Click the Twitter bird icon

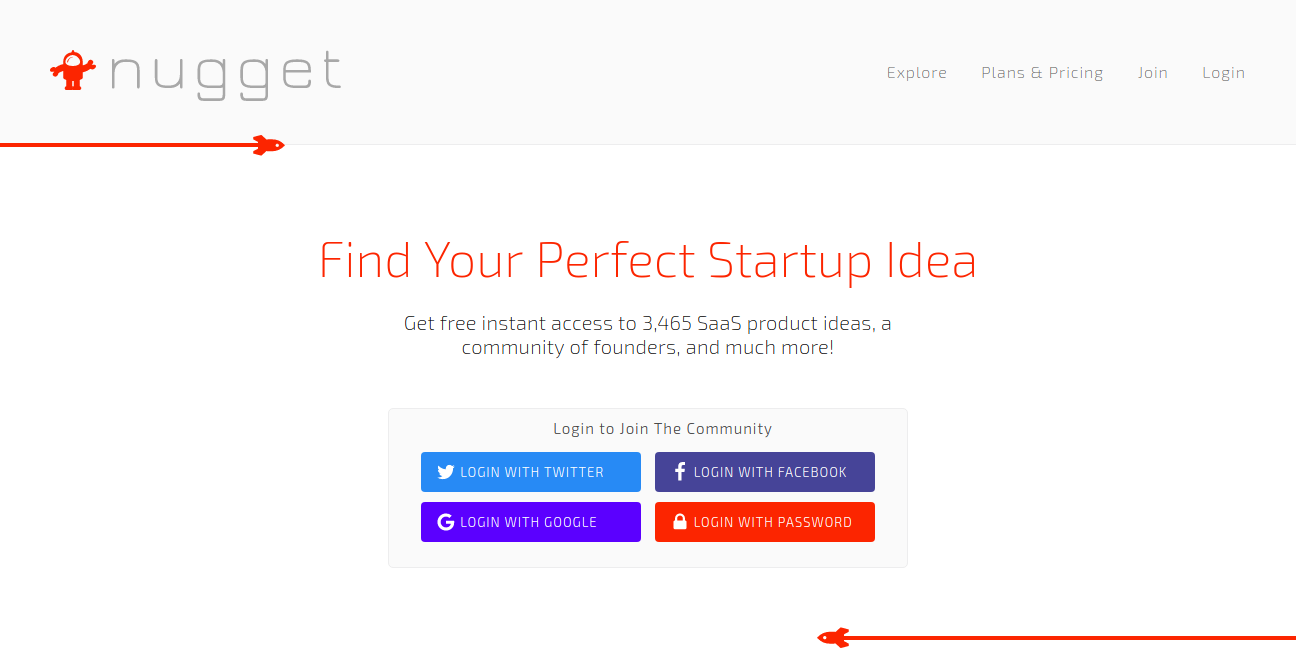click(446, 472)
